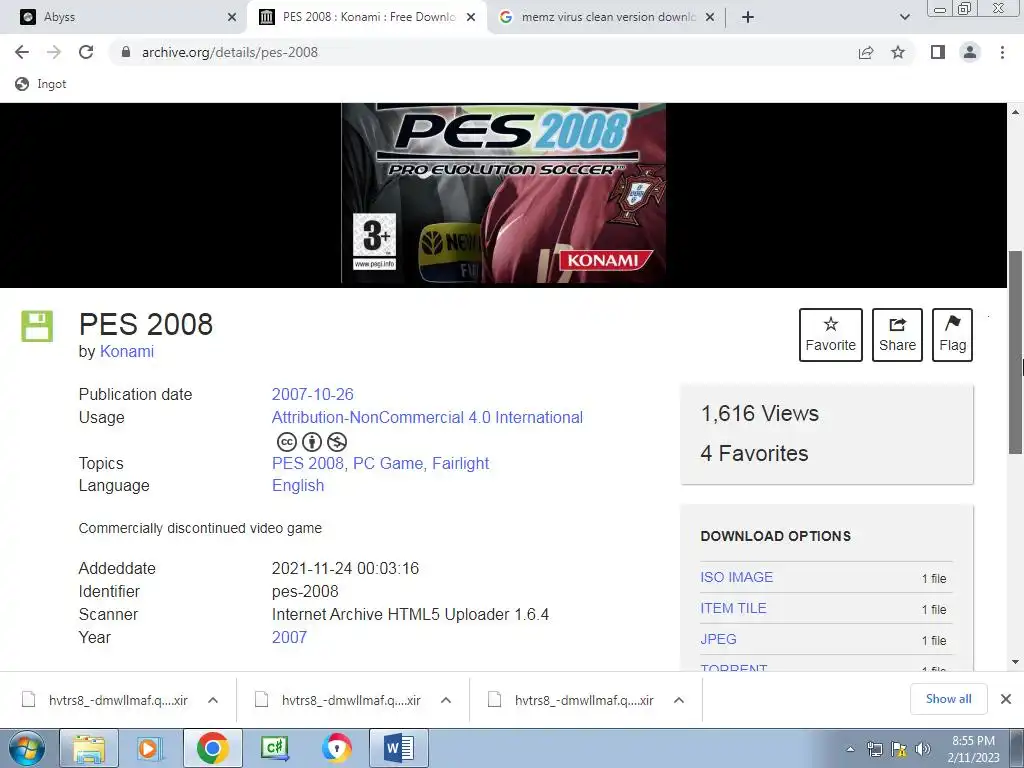Screen dimensions: 1024x768
Task: Click the 4 Favorites text
Action: tap(754, 453)
